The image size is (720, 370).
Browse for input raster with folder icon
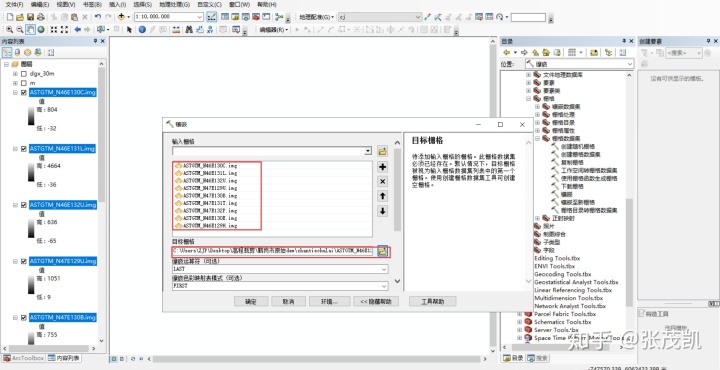point(382,151)
